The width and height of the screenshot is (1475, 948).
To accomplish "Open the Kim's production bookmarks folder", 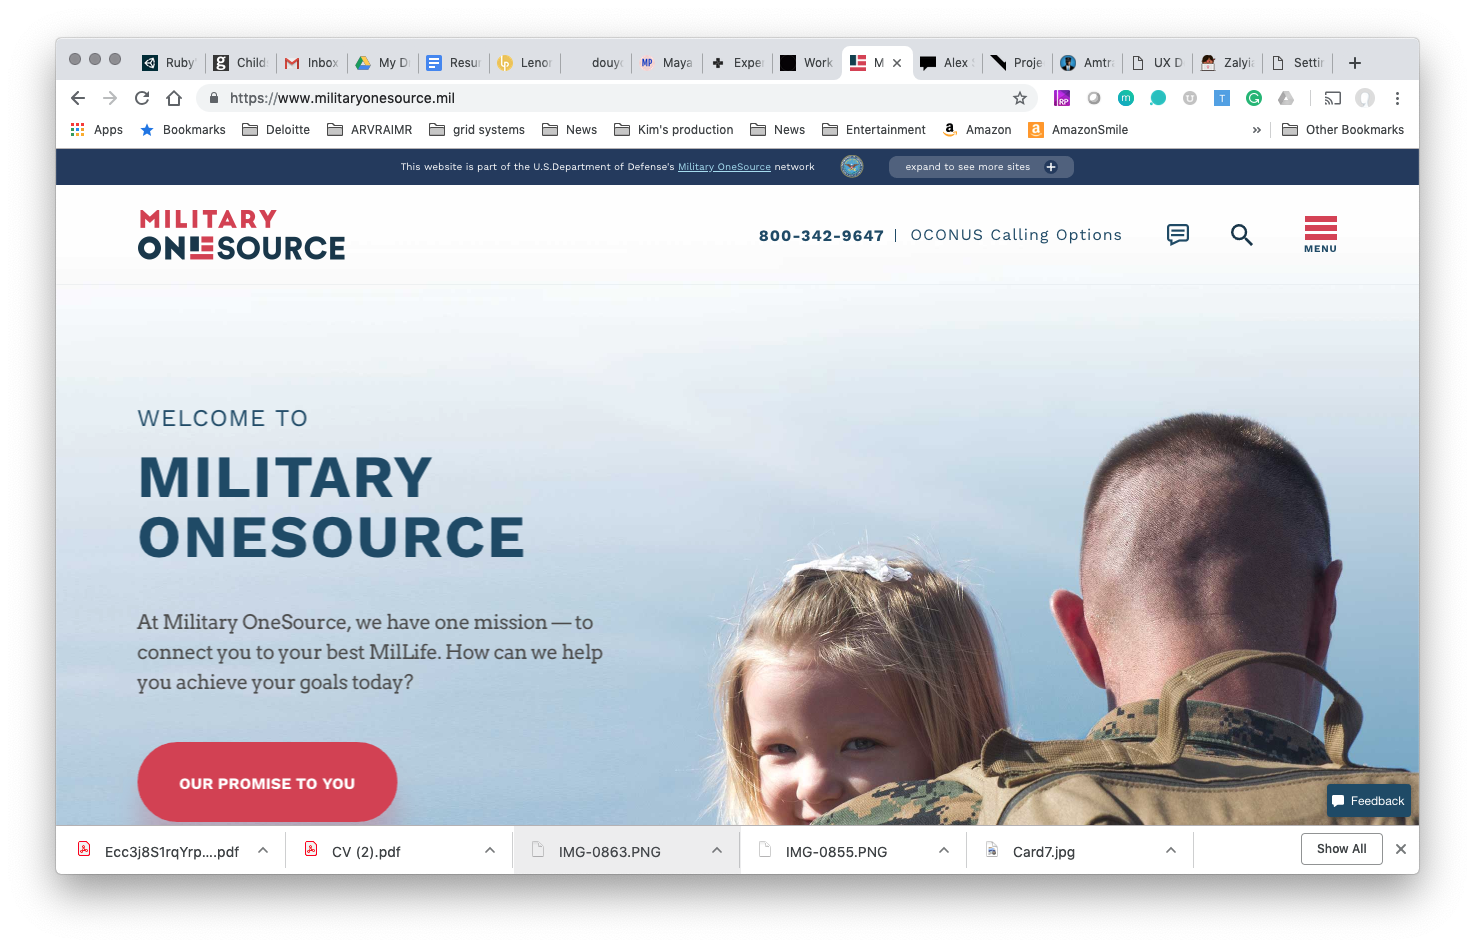I will point(674,130).
